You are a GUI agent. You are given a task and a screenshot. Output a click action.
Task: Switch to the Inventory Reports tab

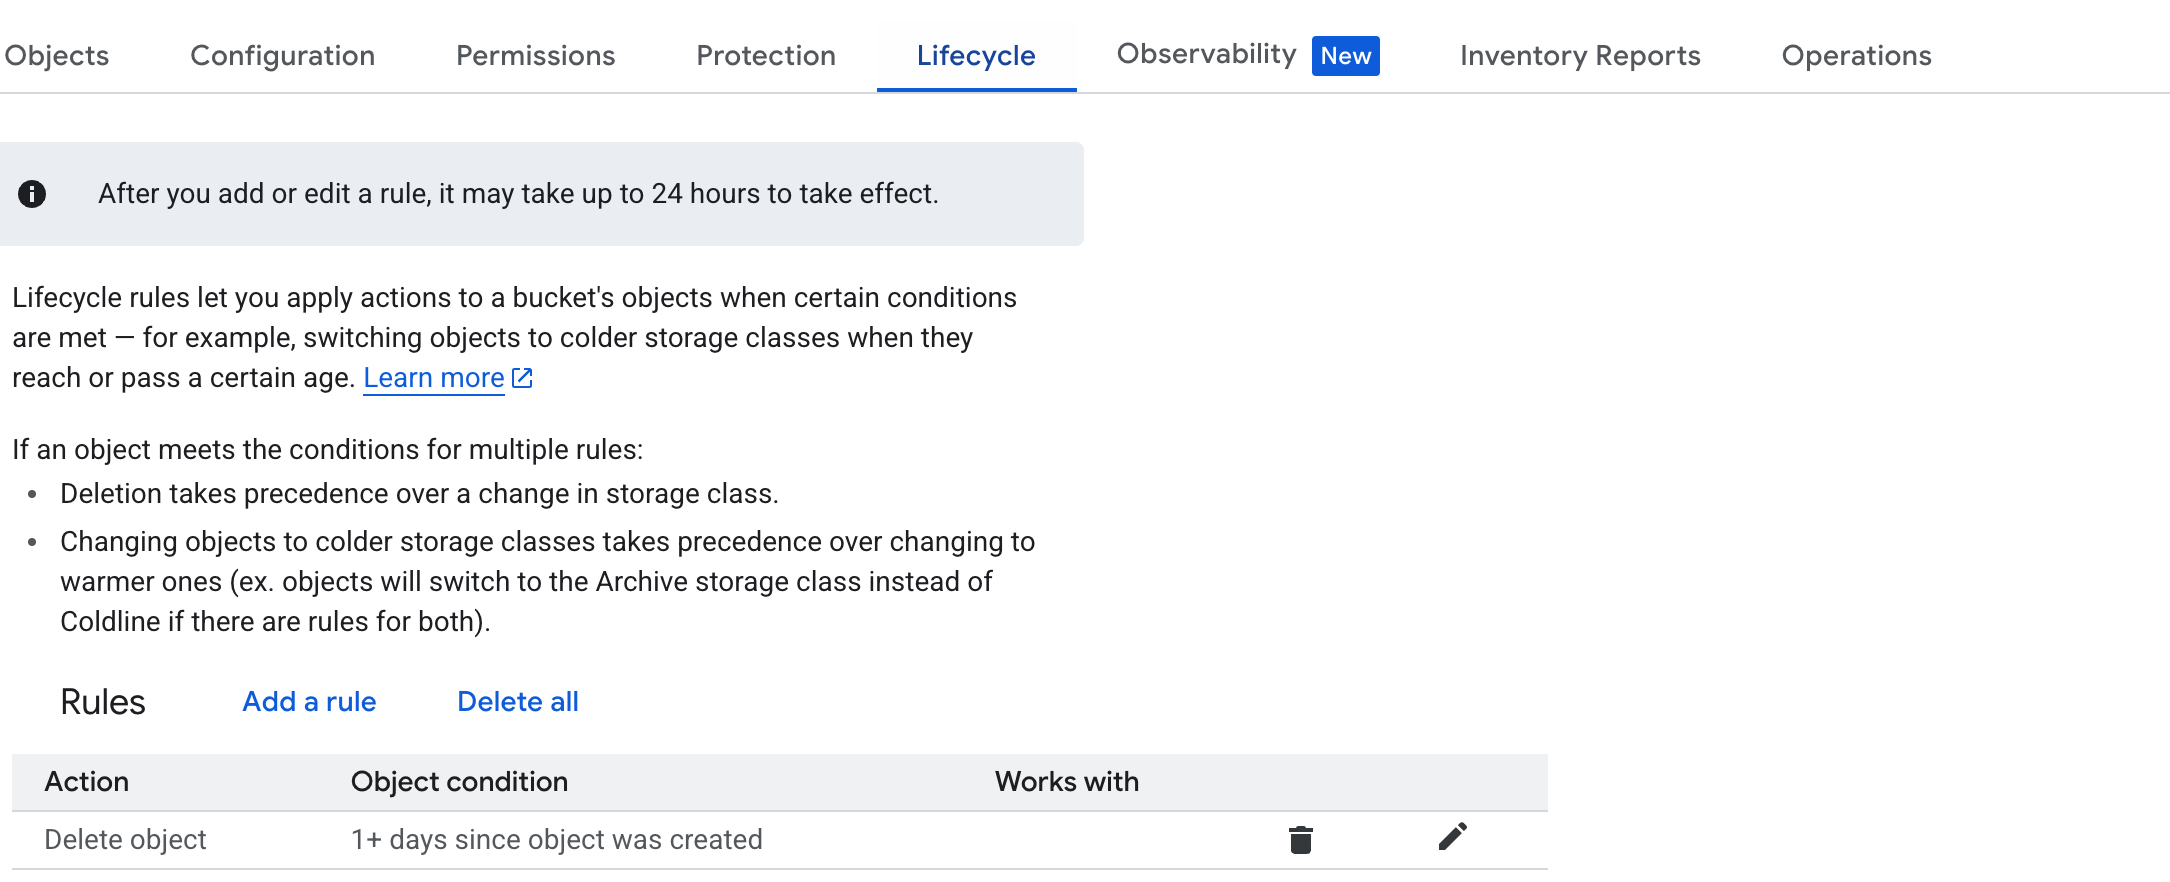coord(1580,56)
